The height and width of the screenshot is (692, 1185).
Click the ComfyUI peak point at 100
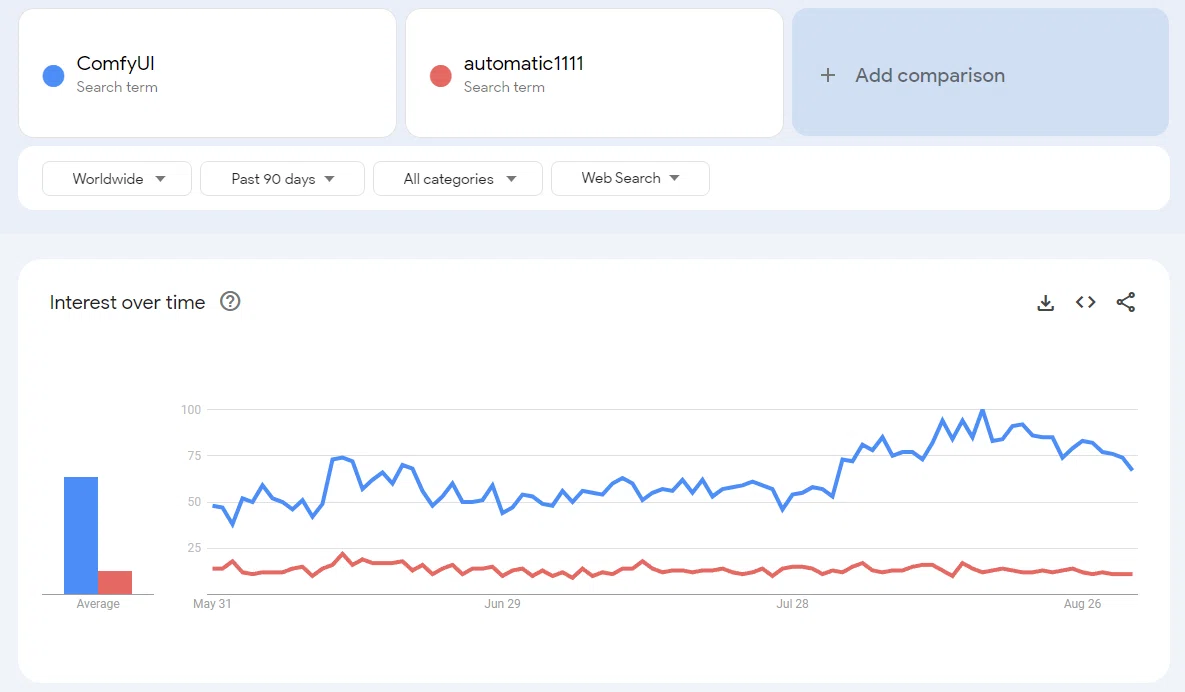982,410
